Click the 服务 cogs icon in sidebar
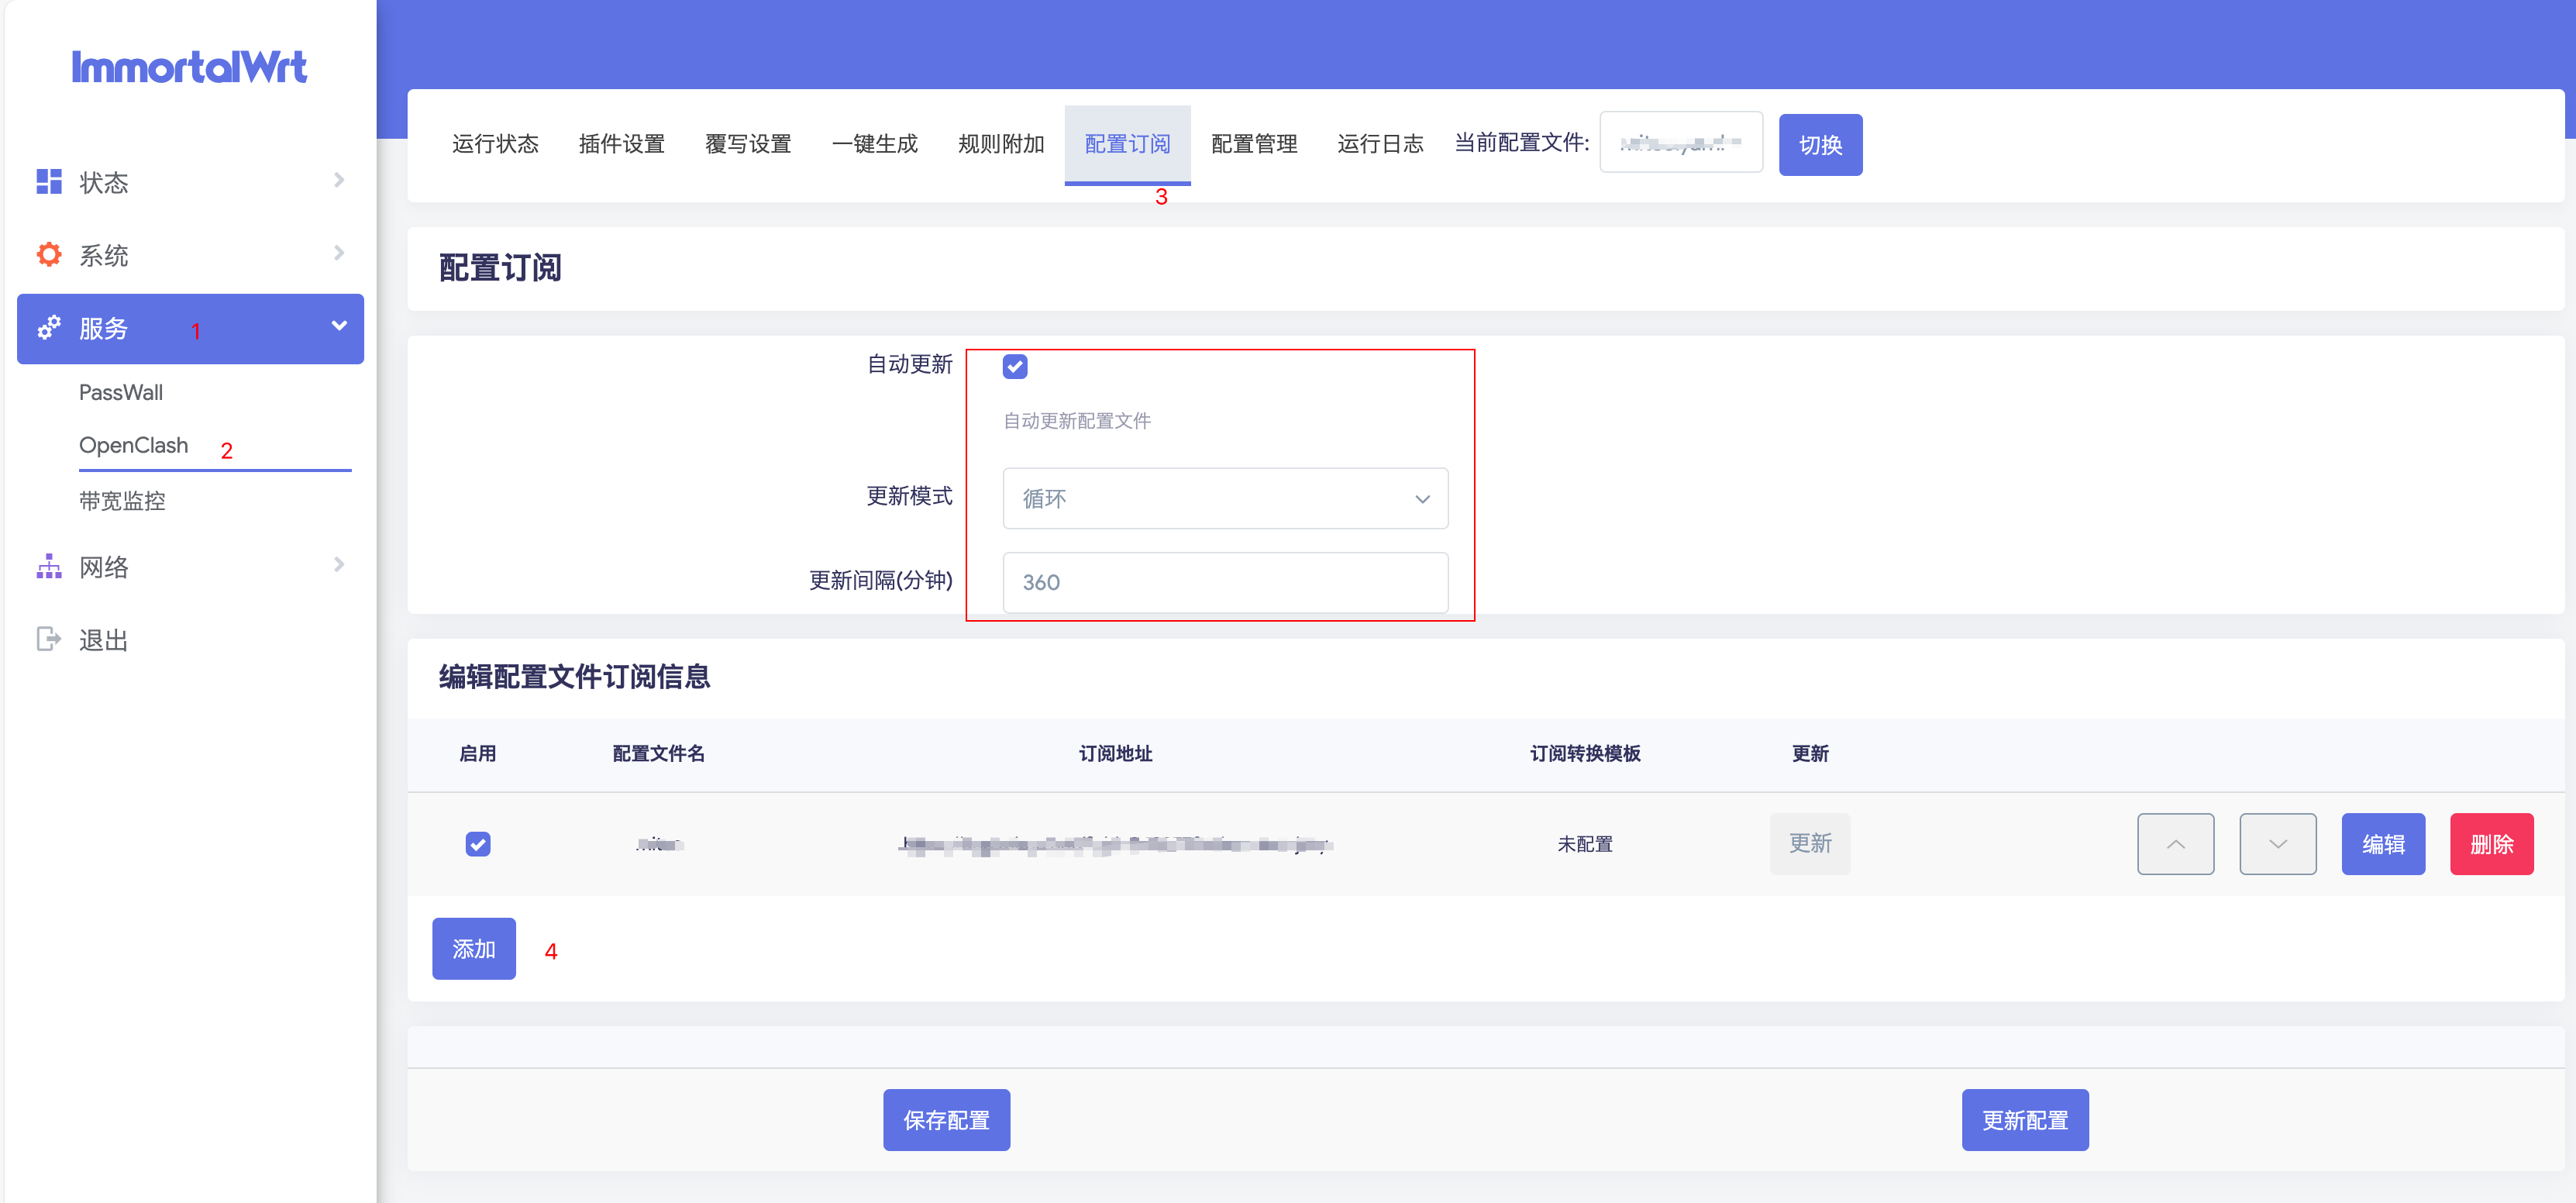 pos(49,328)
